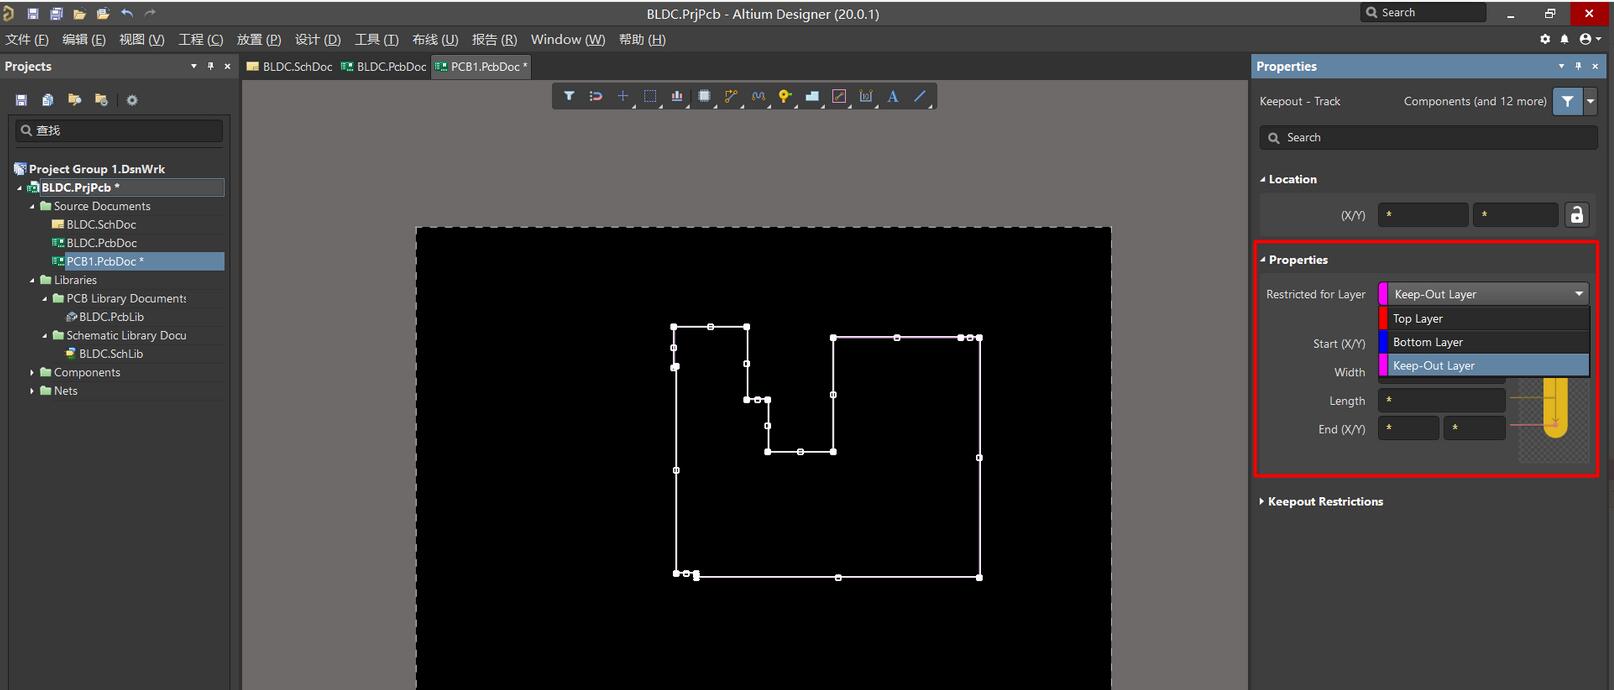Click the Place Via tool
This screenshot has width=1614, height=690.
coord(785,96)
